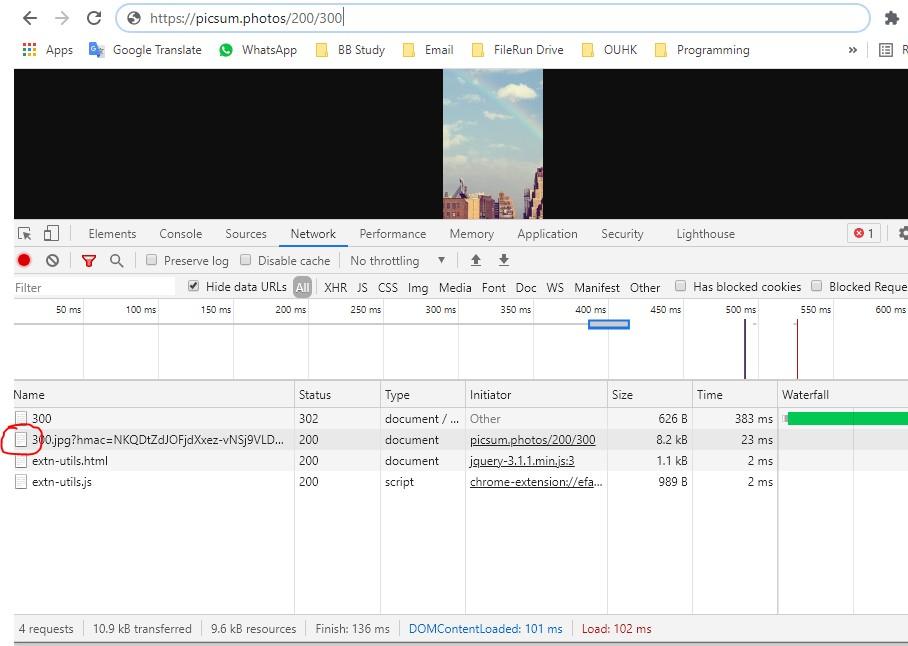908x646 pixels.
Task: Open Email bookmark folder
Action: 428,50
